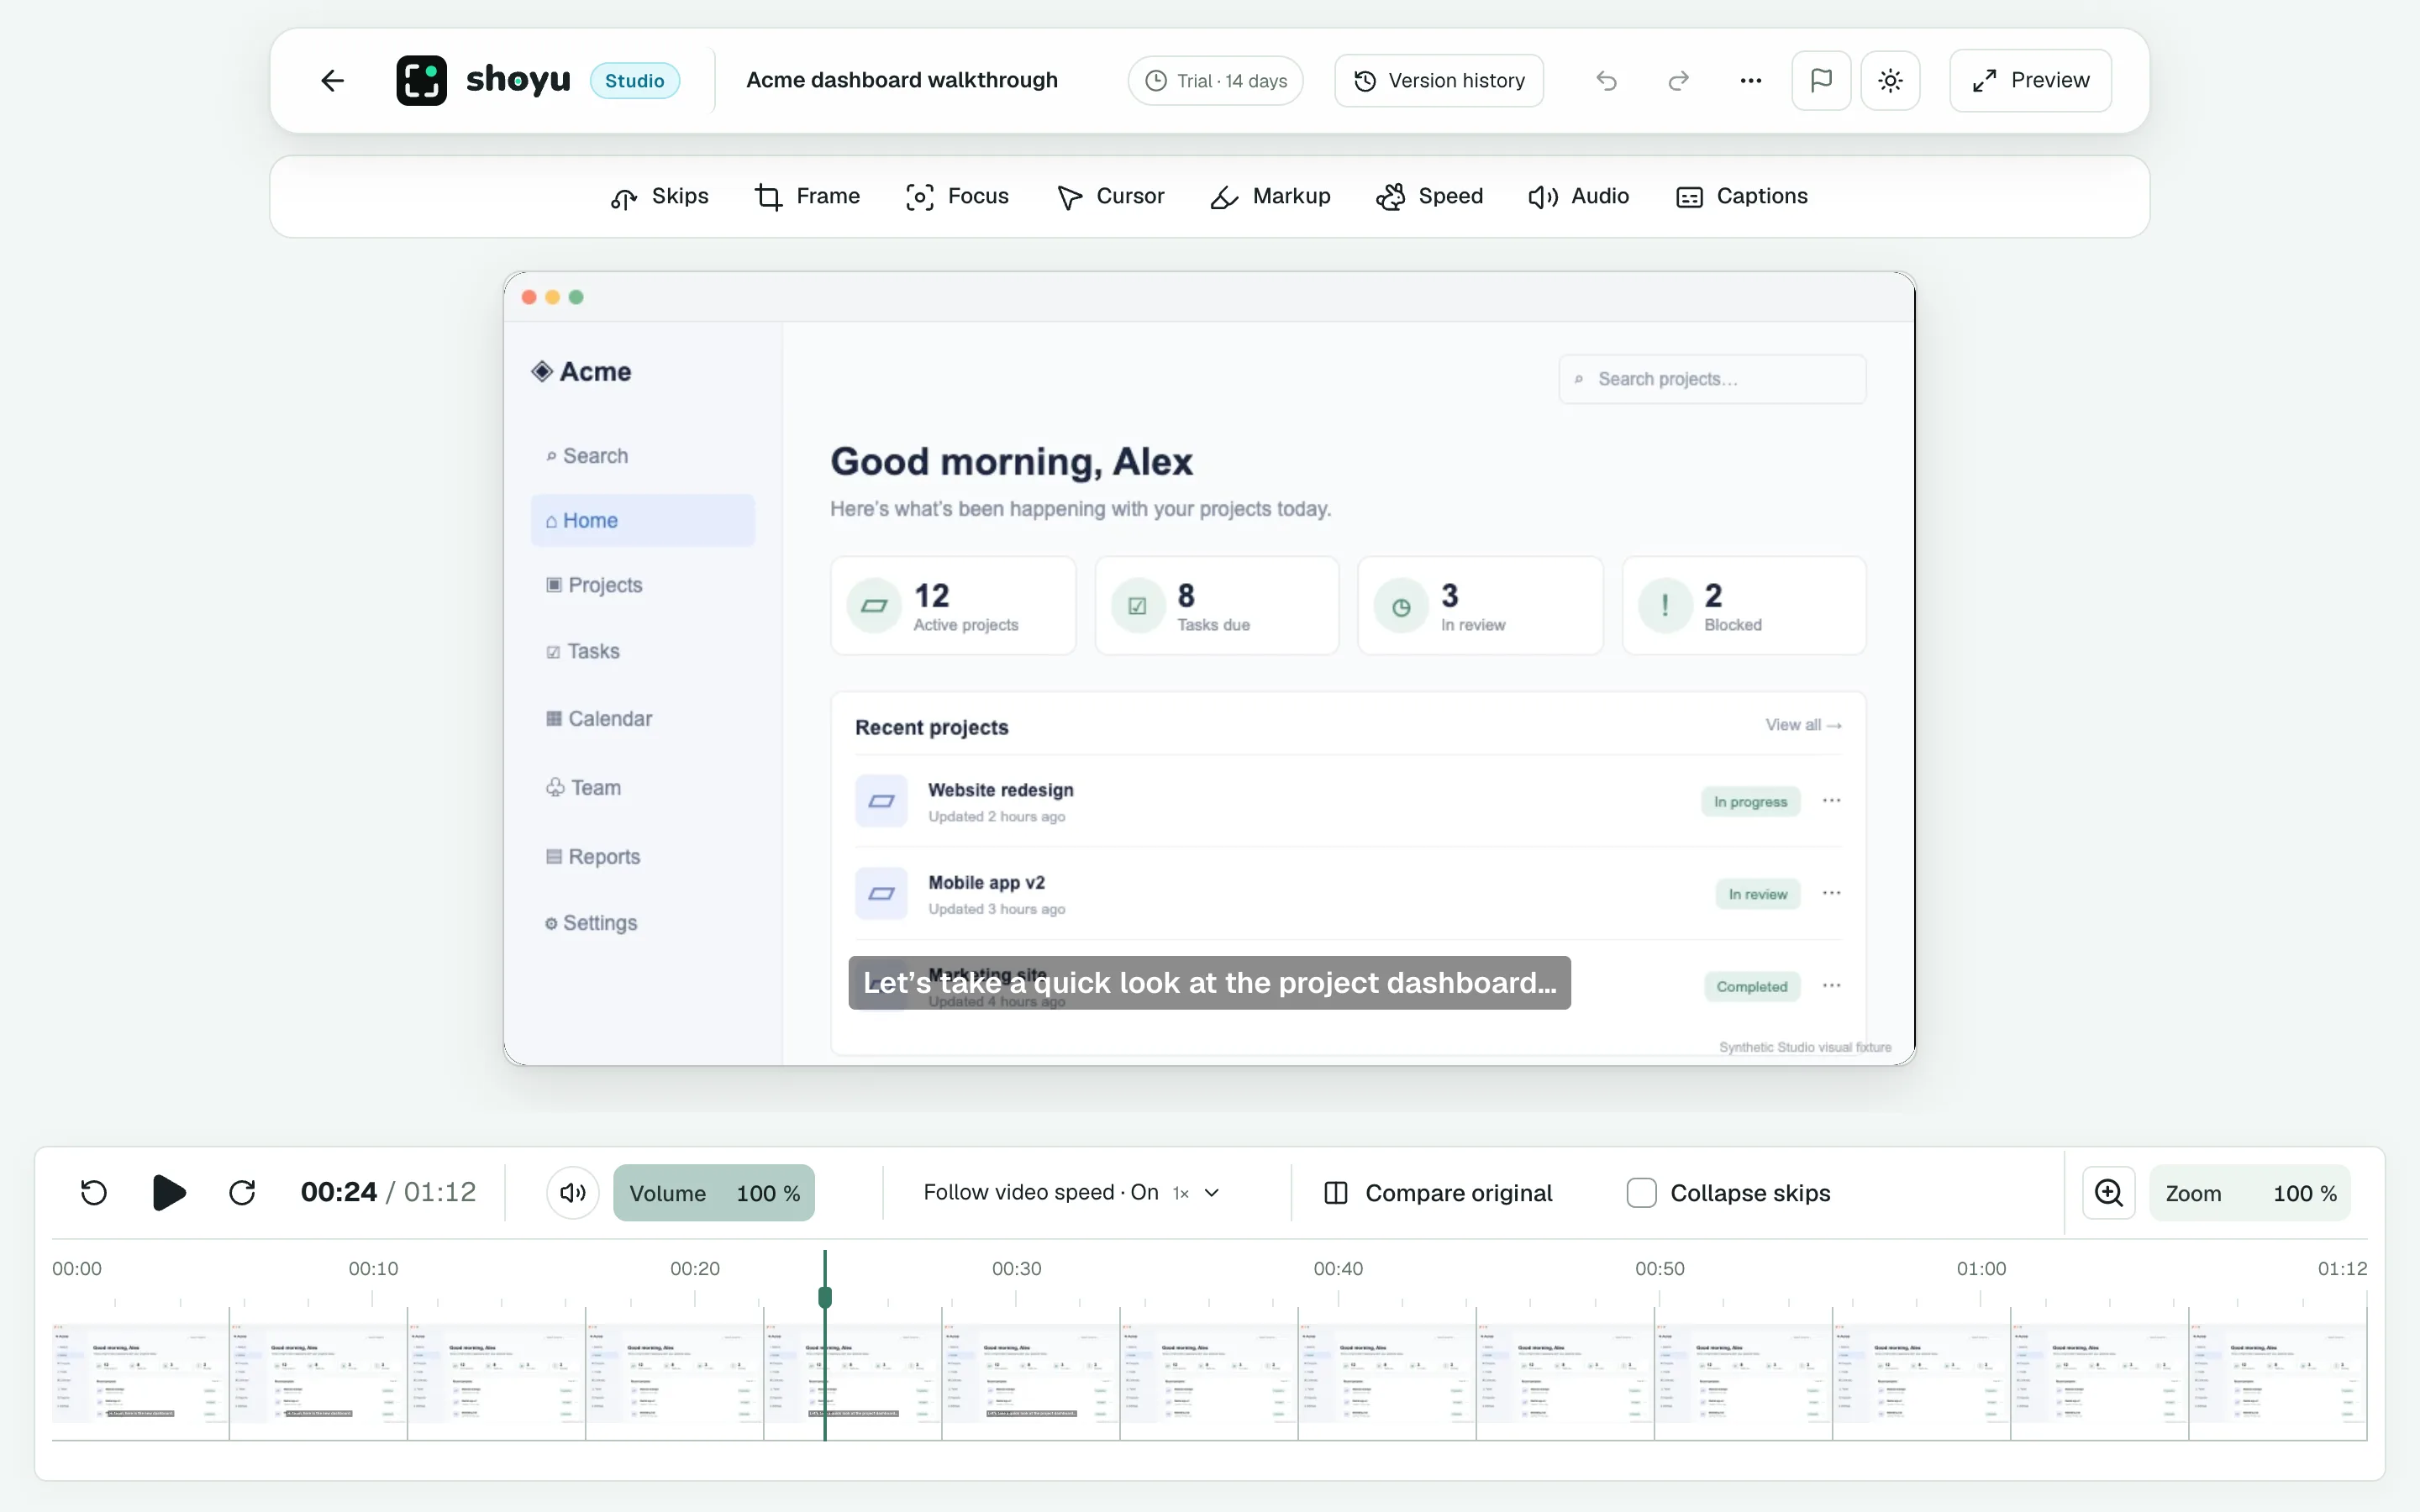Redo the last undone edit
Viewport: 2420px width, 1512px height.
[1679, 80]
